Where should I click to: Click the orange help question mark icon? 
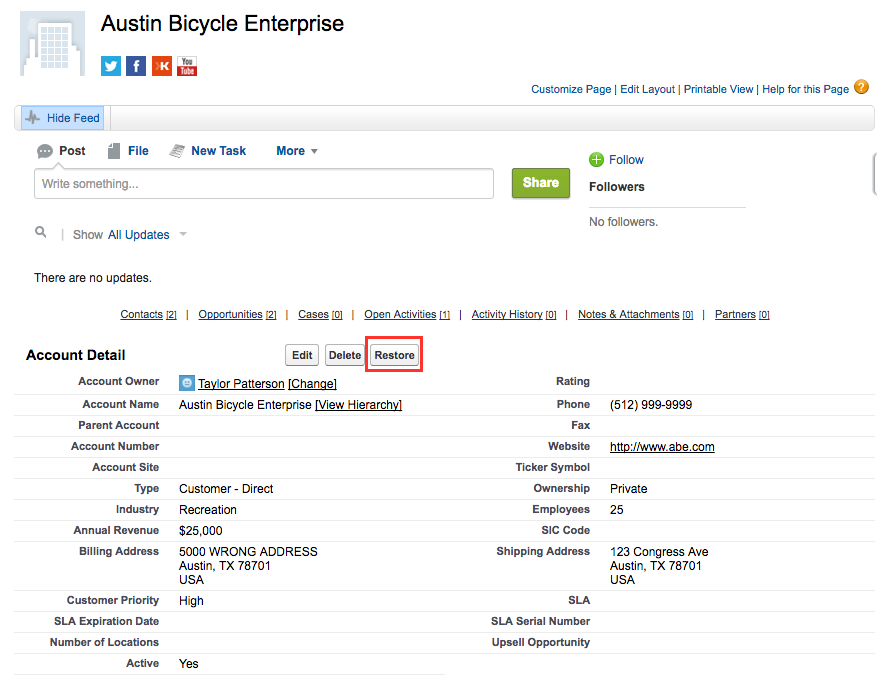tap(861, 87)
